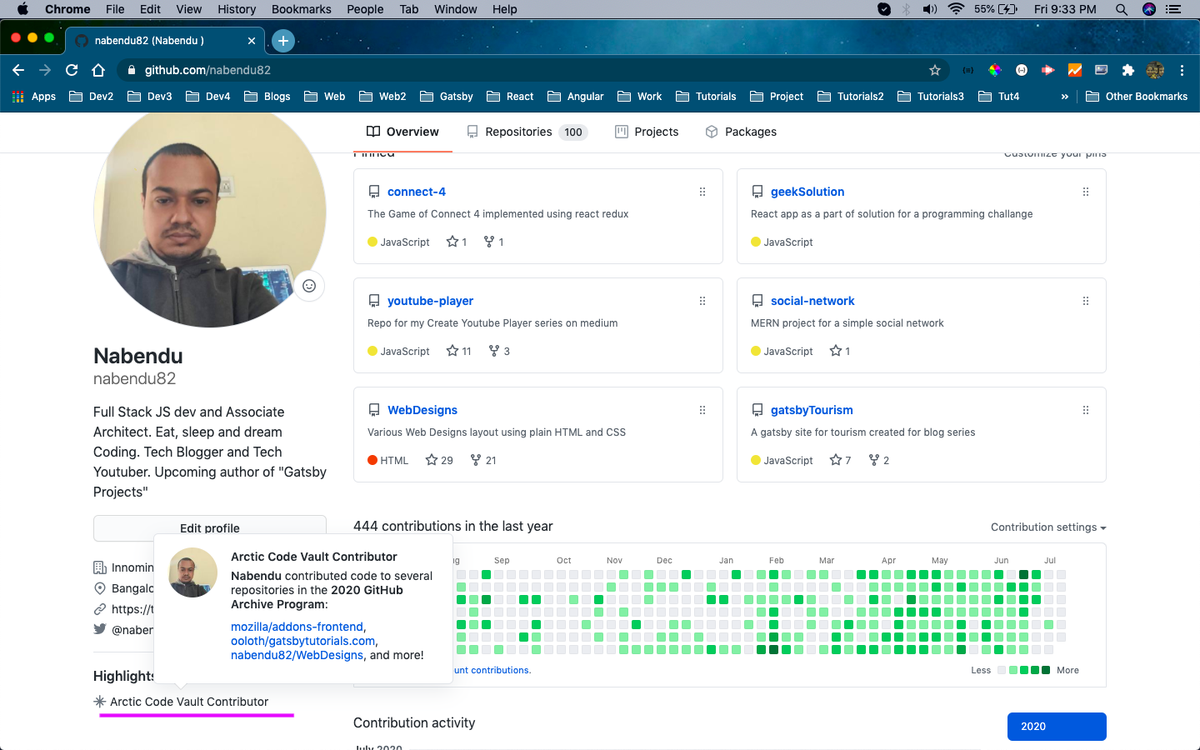
Task: Open mozilla/addons-frontend link in popup
Action: (297, 627)
